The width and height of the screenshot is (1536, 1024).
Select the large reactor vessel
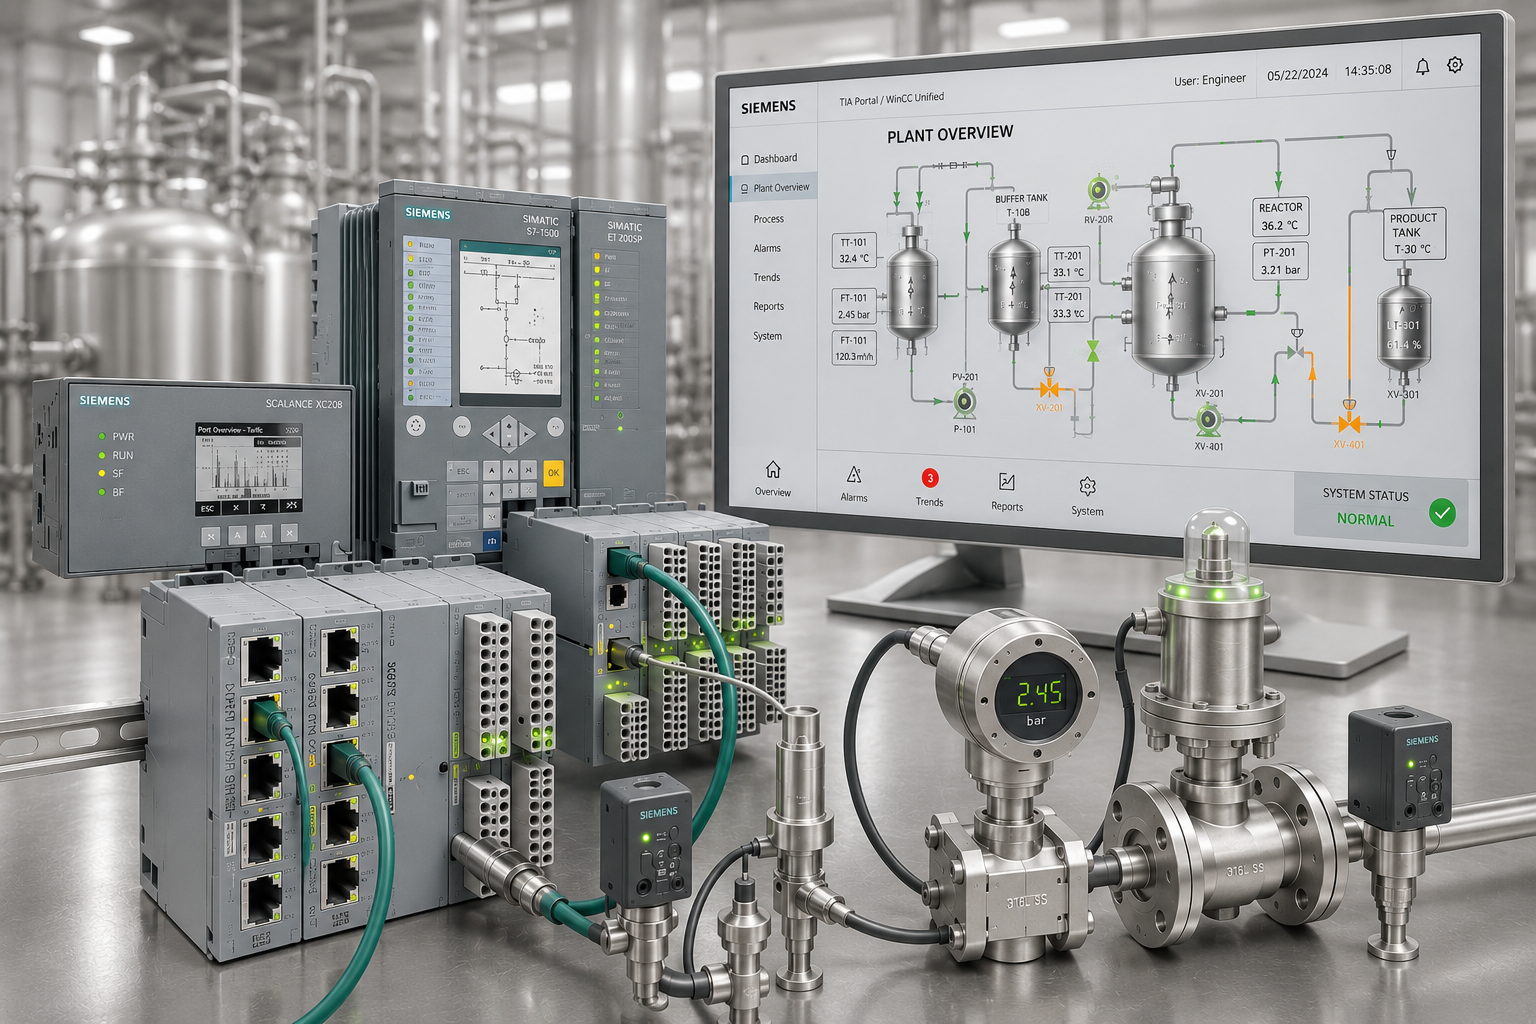[x=1172, y=290]
